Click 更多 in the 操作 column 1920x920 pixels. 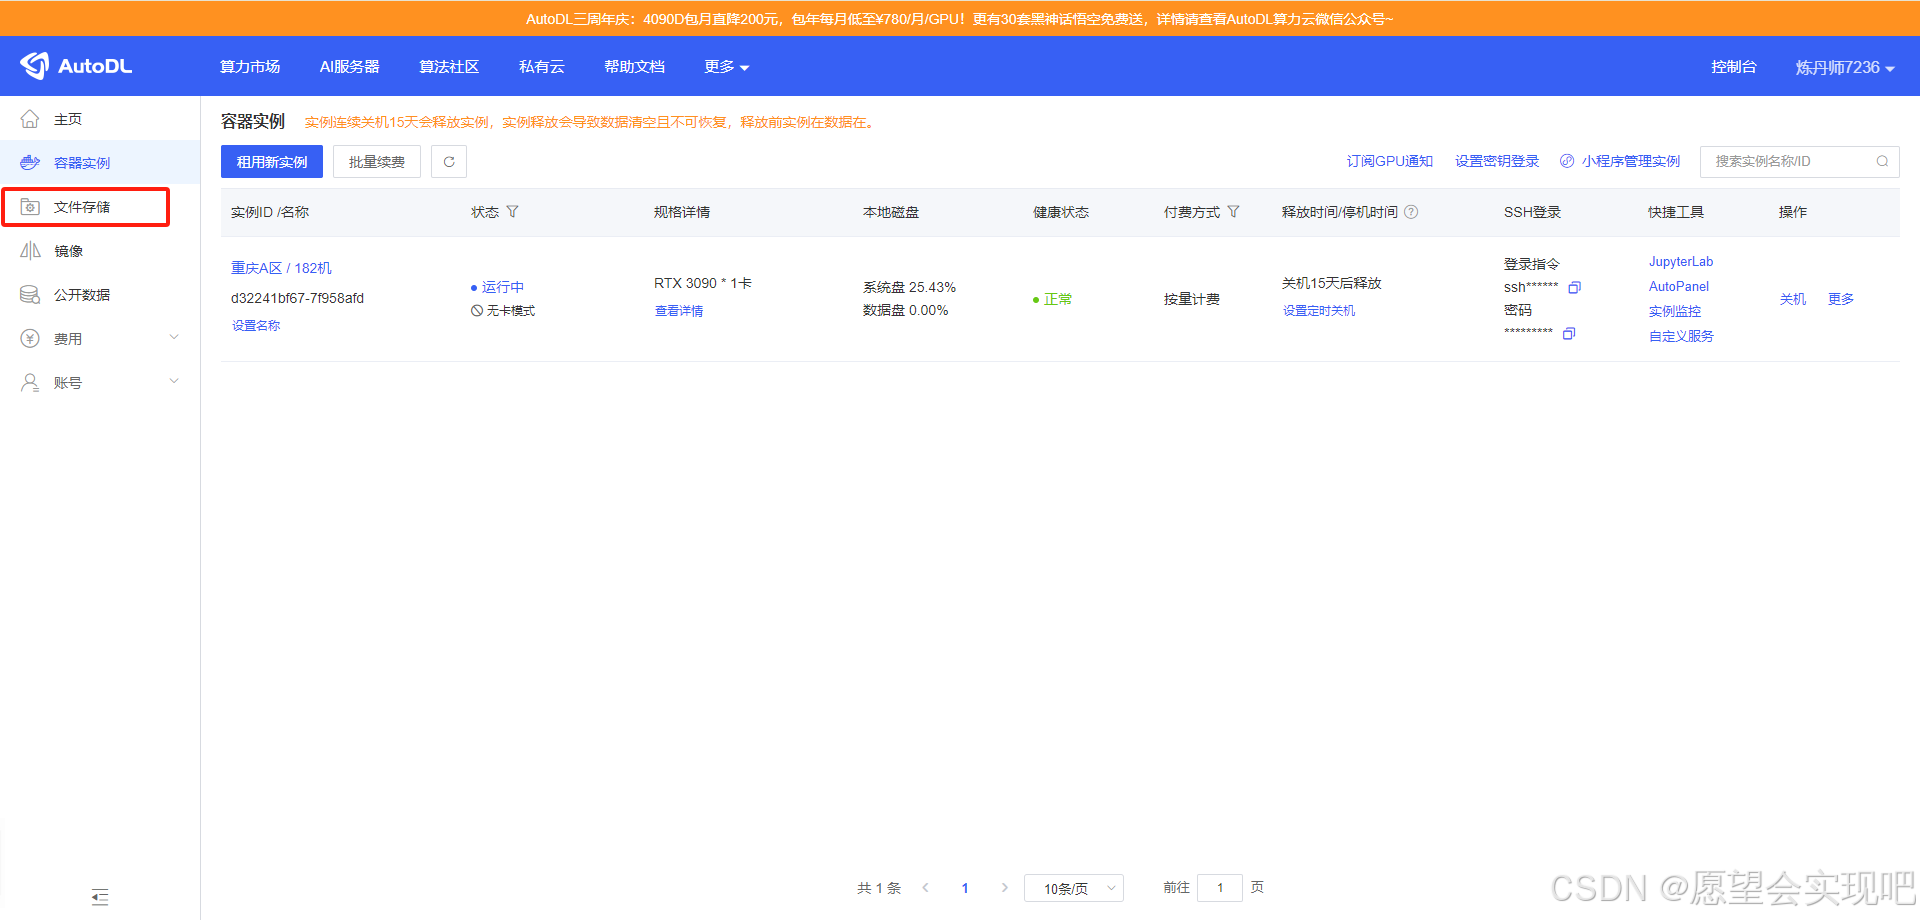point(1841,299)
